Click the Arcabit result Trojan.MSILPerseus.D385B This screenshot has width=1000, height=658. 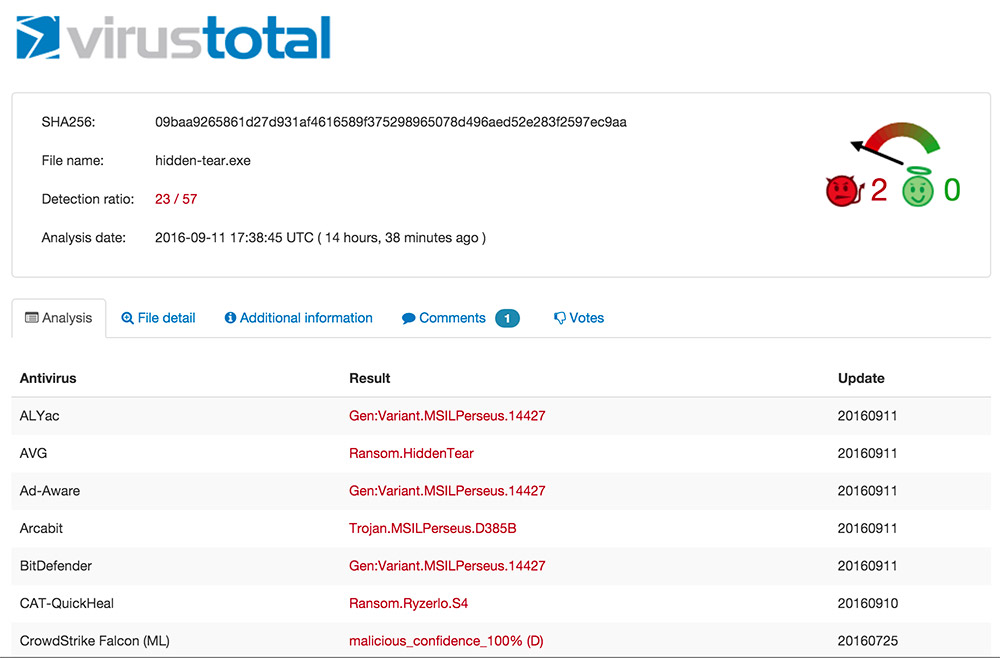432,529
